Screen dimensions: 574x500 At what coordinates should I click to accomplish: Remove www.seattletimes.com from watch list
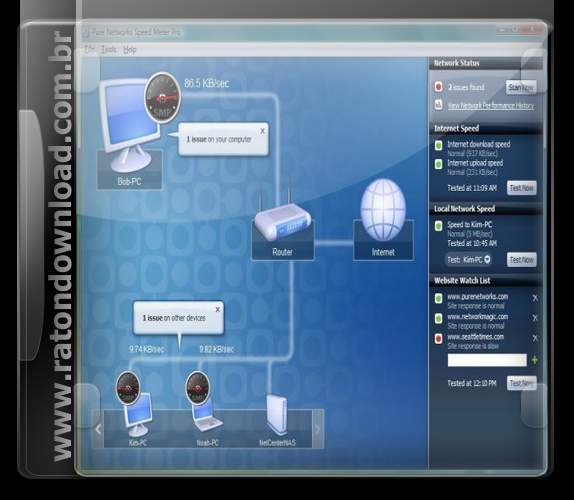click(x=535, y=338)
